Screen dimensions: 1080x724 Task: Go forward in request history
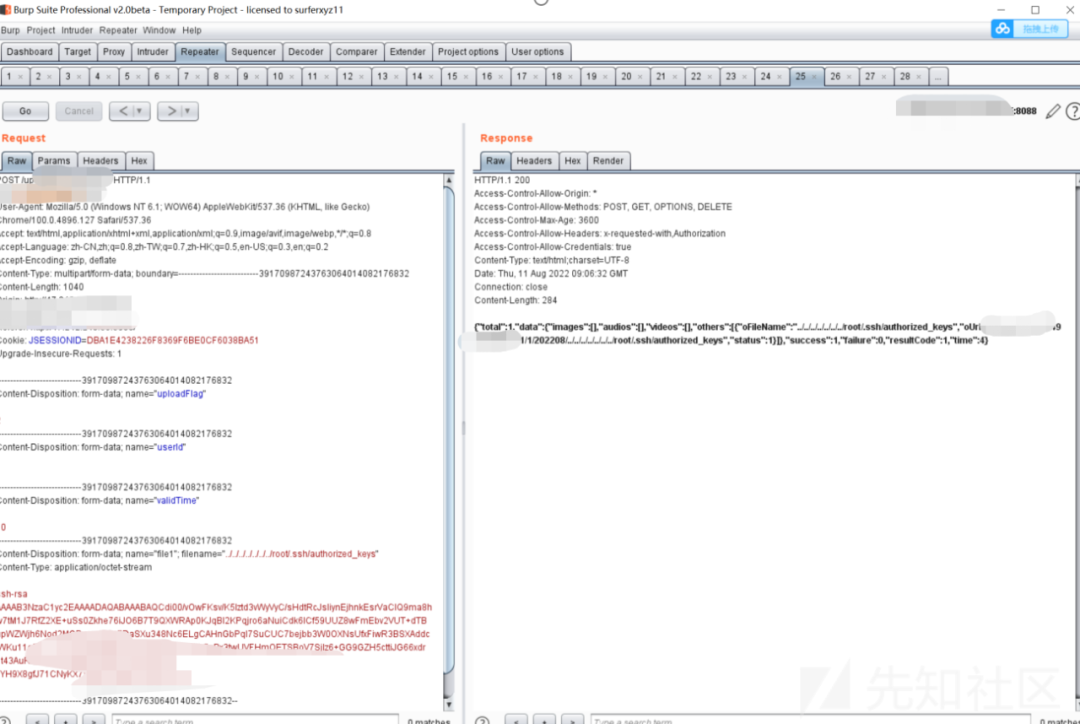click(171, 111)
